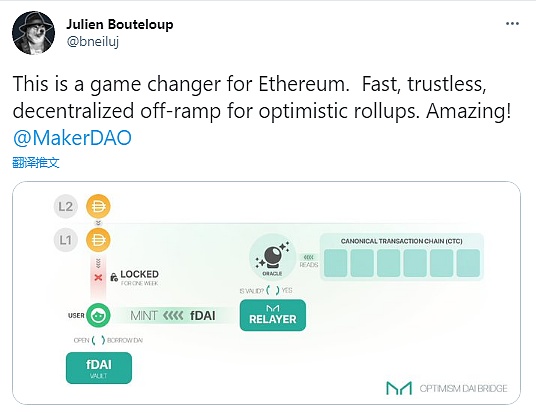Screen dimensions: 536x413
Task: Click the orange DAI coin next to L1
Action: coord(98,240)
